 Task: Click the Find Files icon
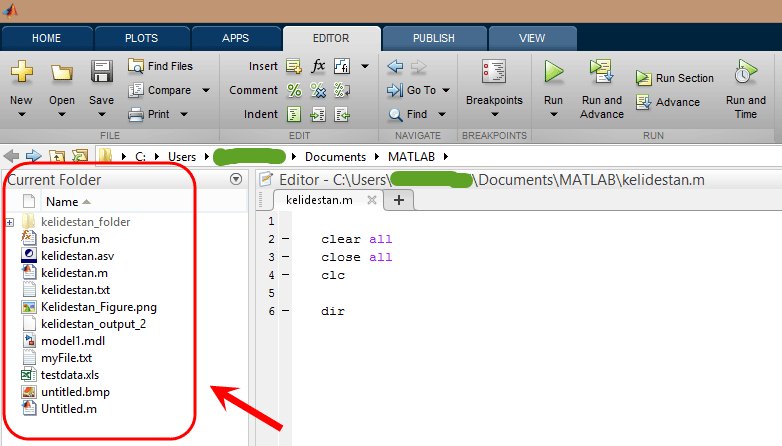[x=136, y=66]
